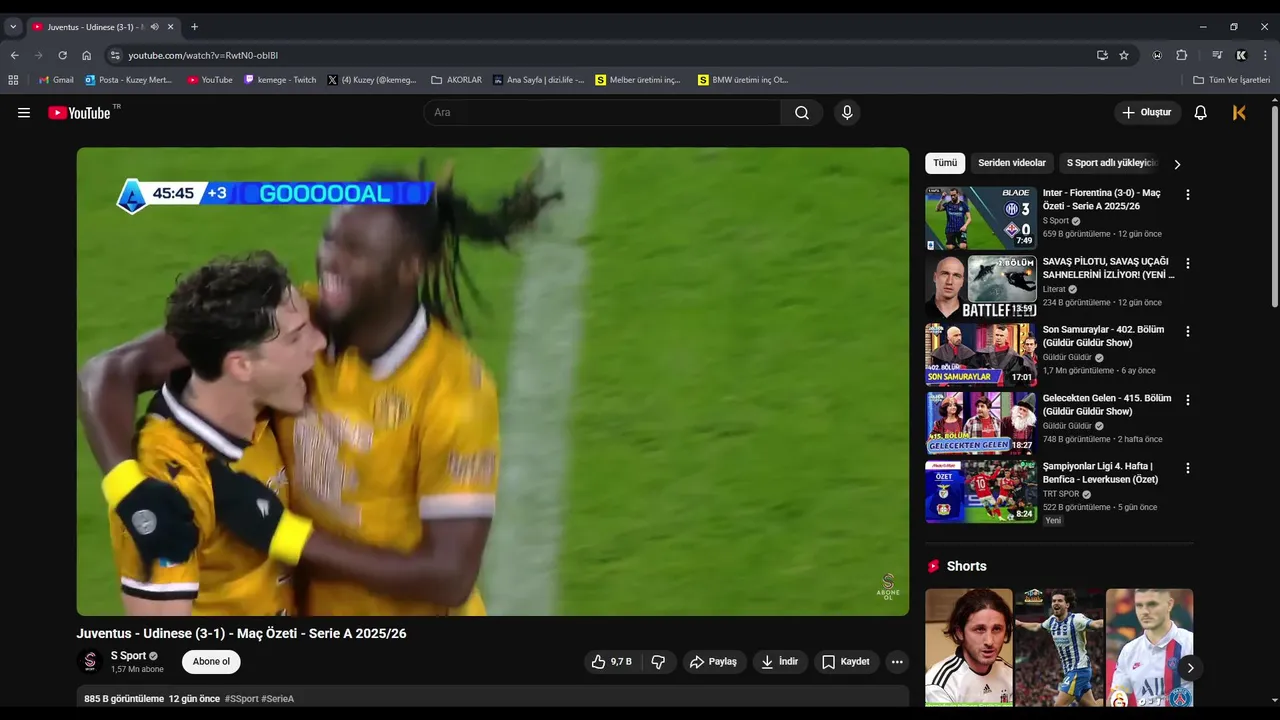This screenshot has height=720, width=1280.
Task: Open a new browser tab
Action: 194,27
